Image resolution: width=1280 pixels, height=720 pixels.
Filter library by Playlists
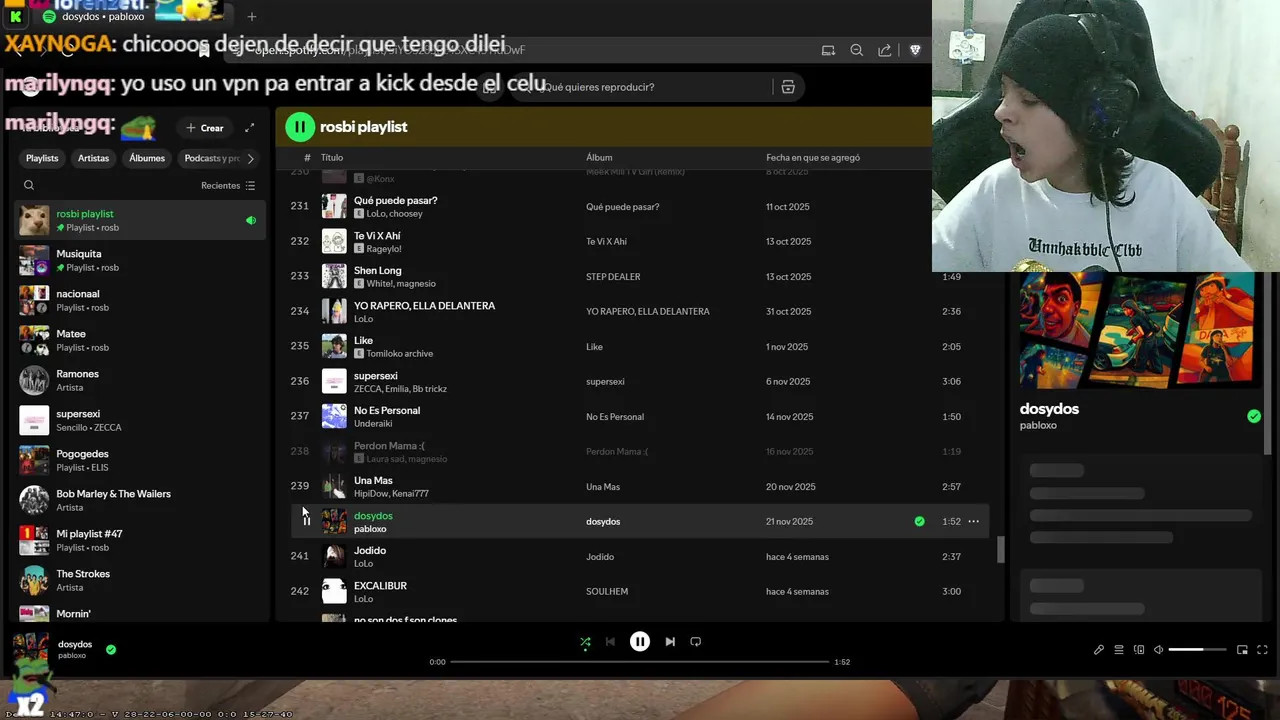42,158
